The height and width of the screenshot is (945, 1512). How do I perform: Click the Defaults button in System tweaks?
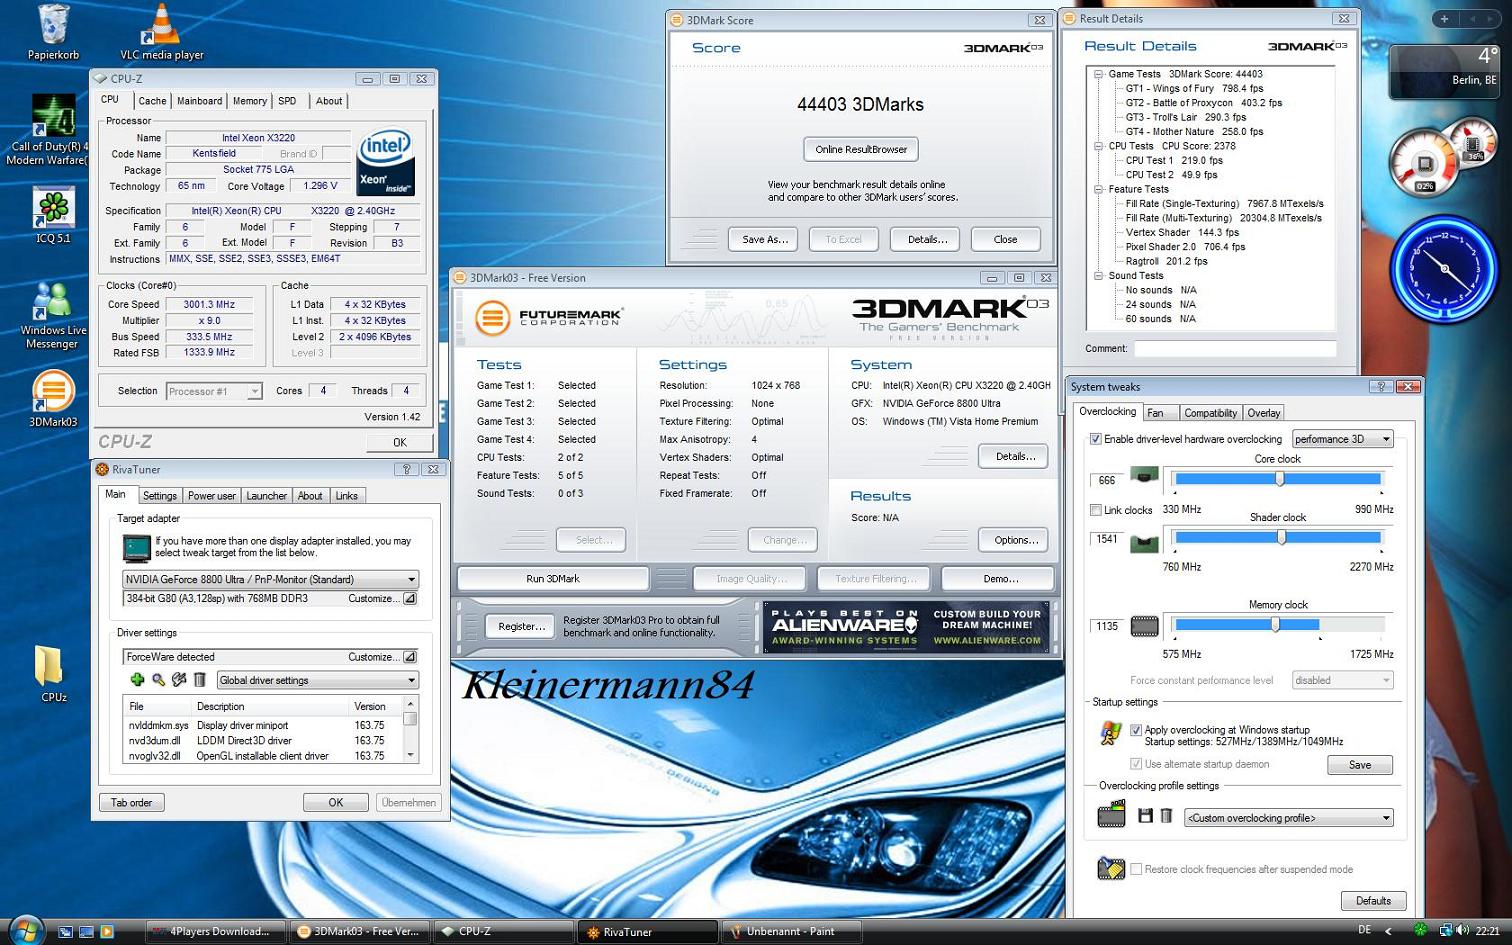tap(1373, 901)
